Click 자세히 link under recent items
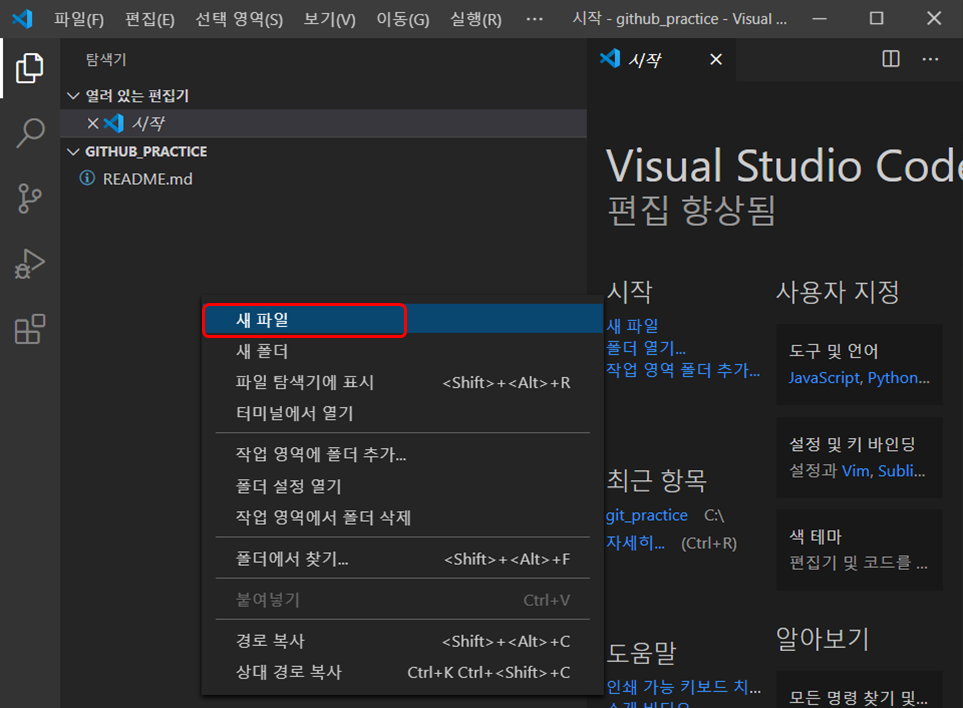The height and width of the screenshot is (708, 963). [x=635, y=543]
